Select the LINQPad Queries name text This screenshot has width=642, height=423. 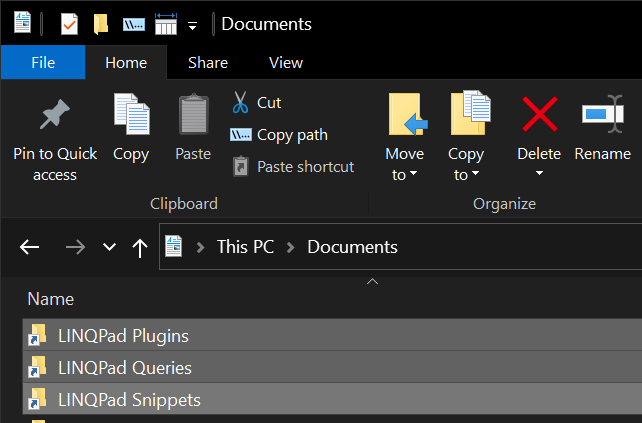click(125, 368)
